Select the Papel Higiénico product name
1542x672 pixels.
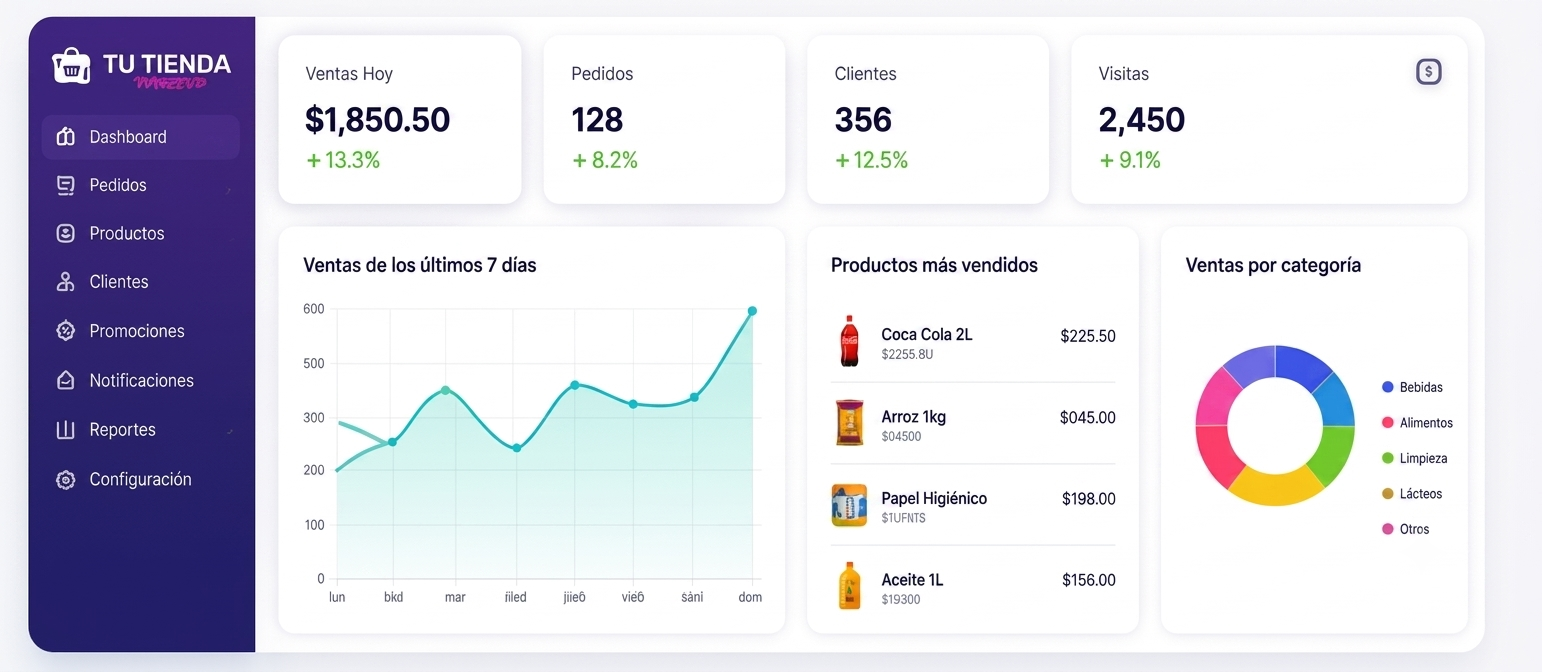(934, 498)
